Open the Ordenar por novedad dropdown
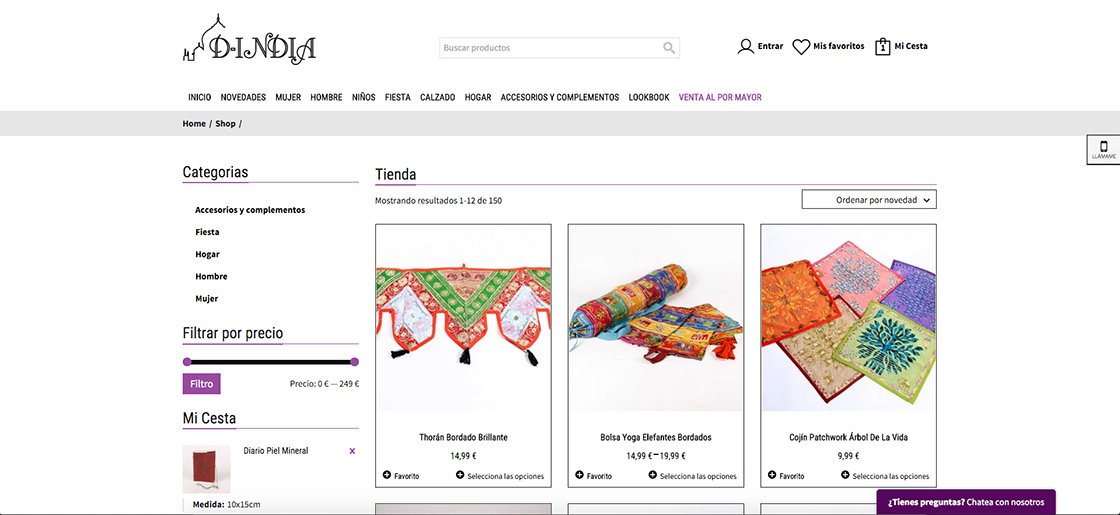Image resolution: width=1120 pixels, height=515 pixels. click(x=869, y=200)
